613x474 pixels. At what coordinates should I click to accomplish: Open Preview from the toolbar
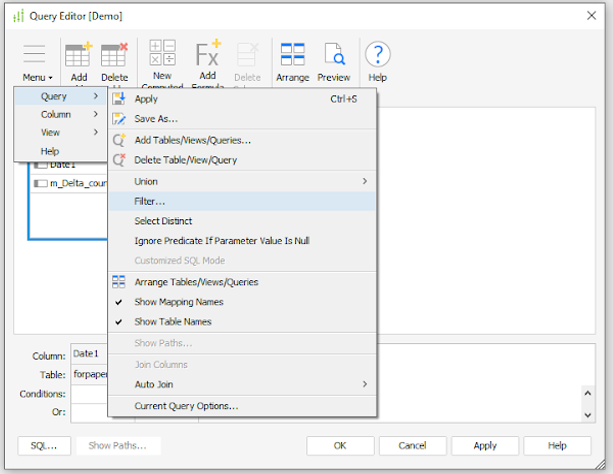[333, 60]
